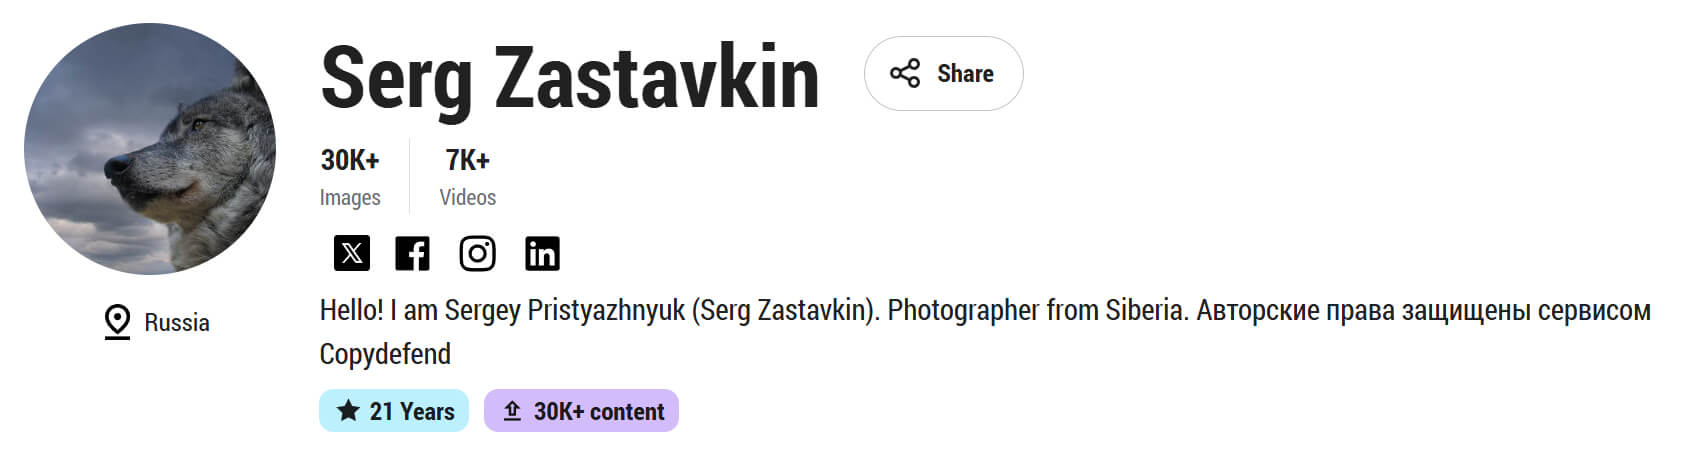Open the Instagram social icon
Screen dimensions: 1698x455
coord(477,254)
